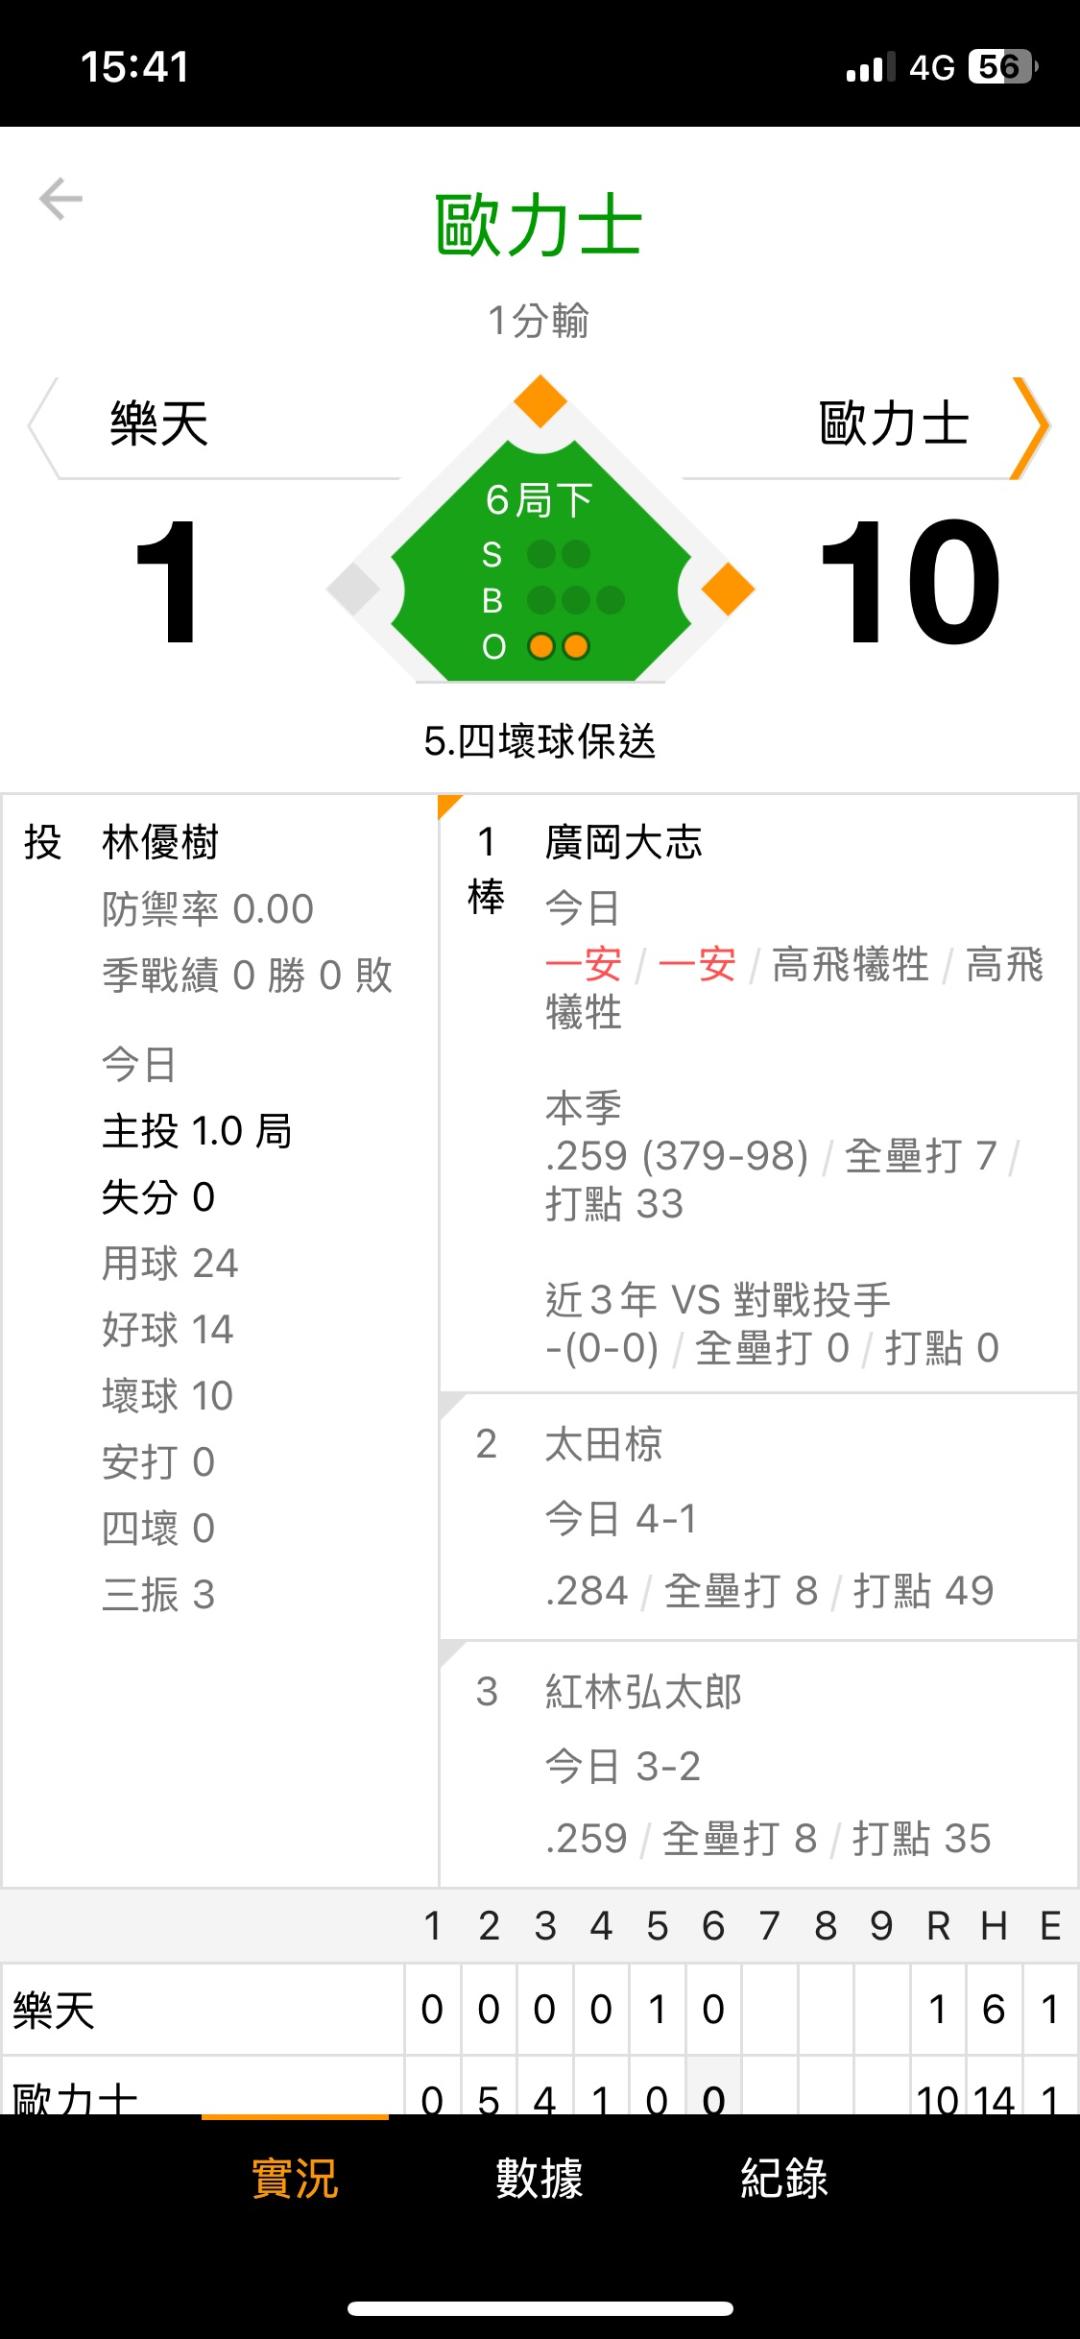The width and height of the screenshot is (1080, 2339).
Task: Expand batter 3 紅林弘太郎 row
Action: [758, 1764]
